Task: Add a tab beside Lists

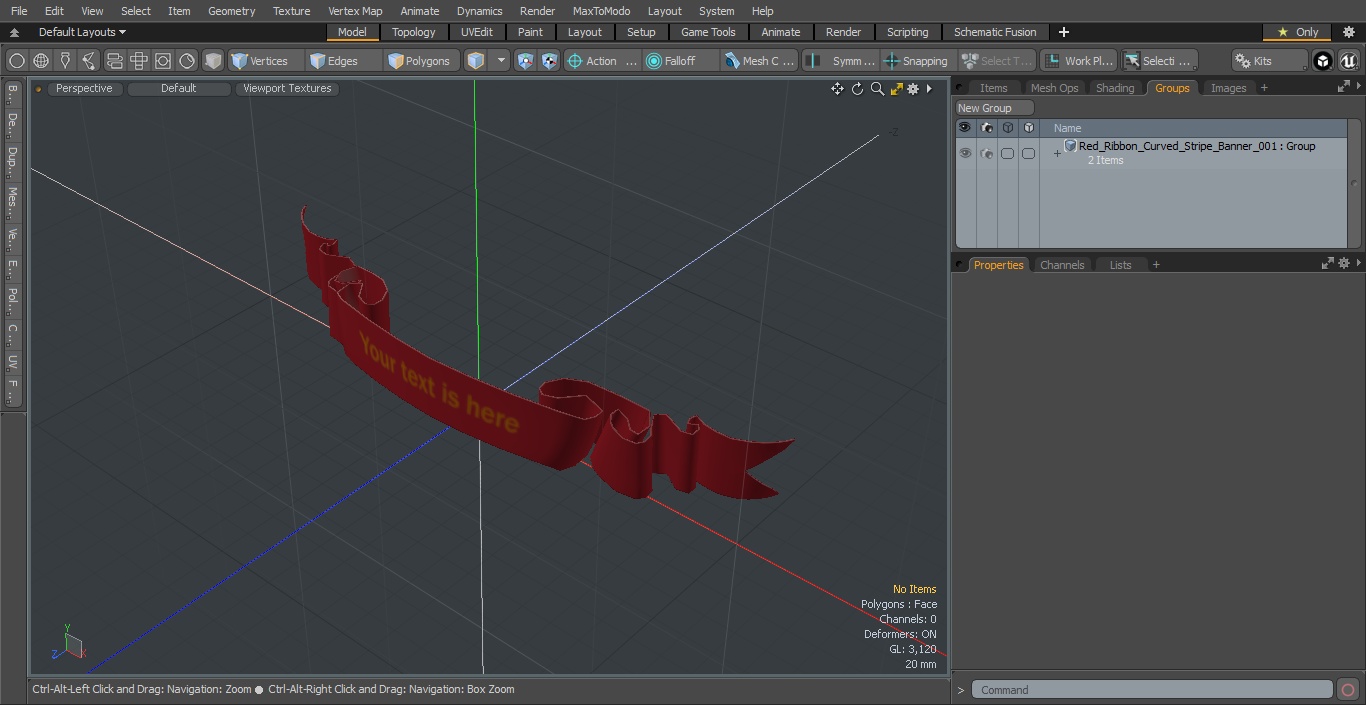Action: point(1156,265)
